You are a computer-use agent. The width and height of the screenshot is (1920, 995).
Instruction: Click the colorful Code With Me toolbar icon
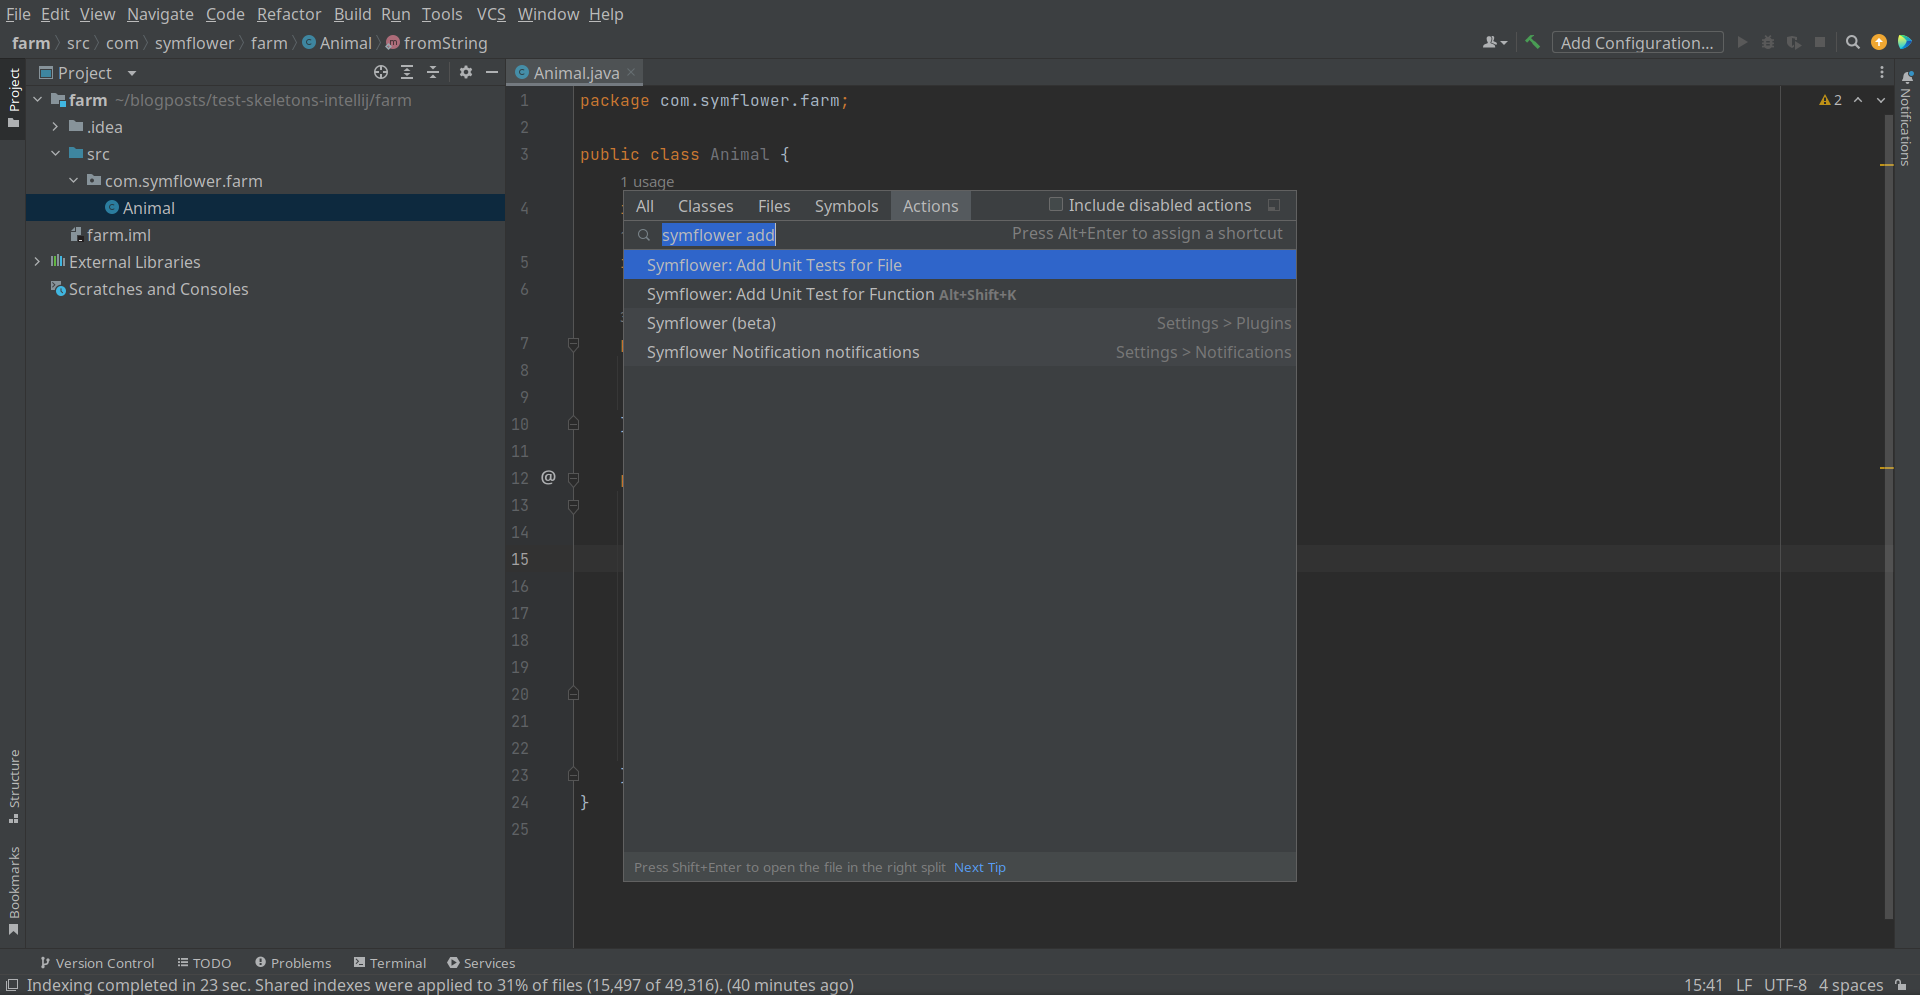[x=1904, y=42]
